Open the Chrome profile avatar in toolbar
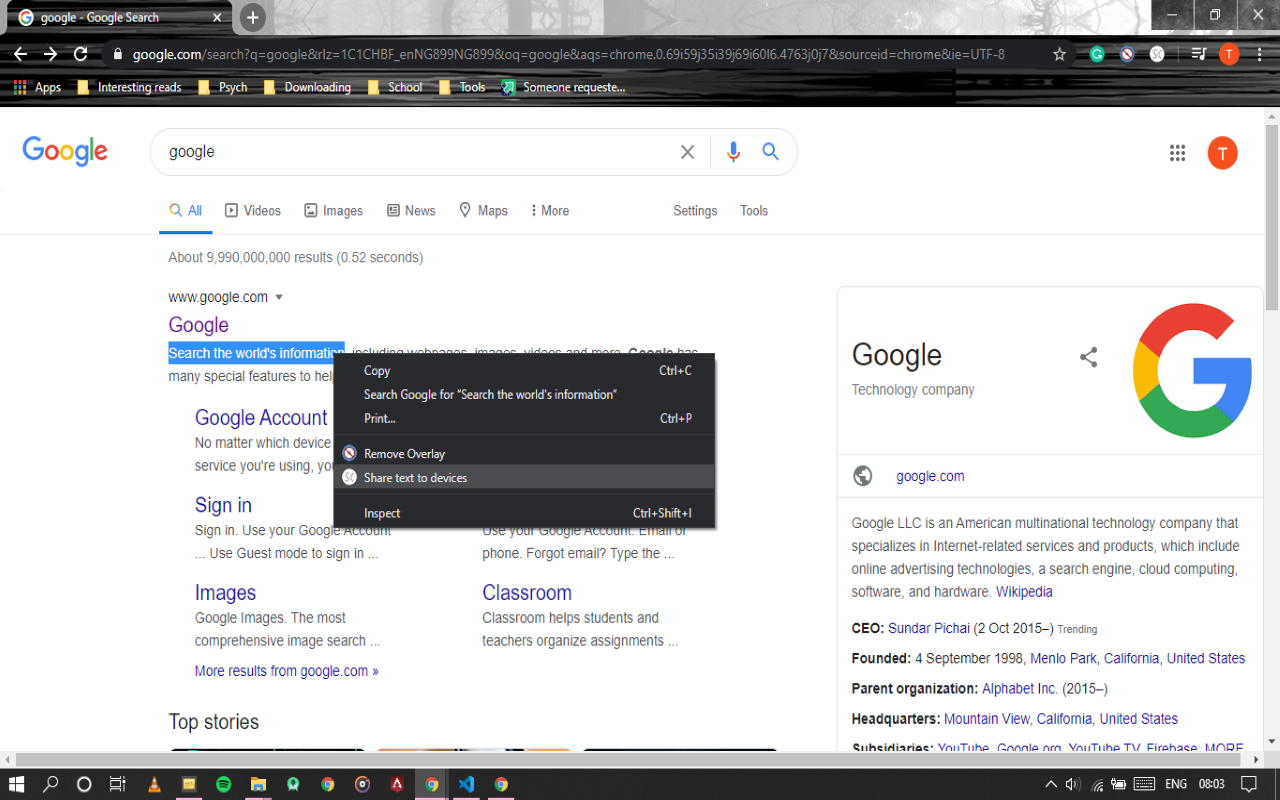Viewport: 1280px width, 800px height. pos(1229,54)
